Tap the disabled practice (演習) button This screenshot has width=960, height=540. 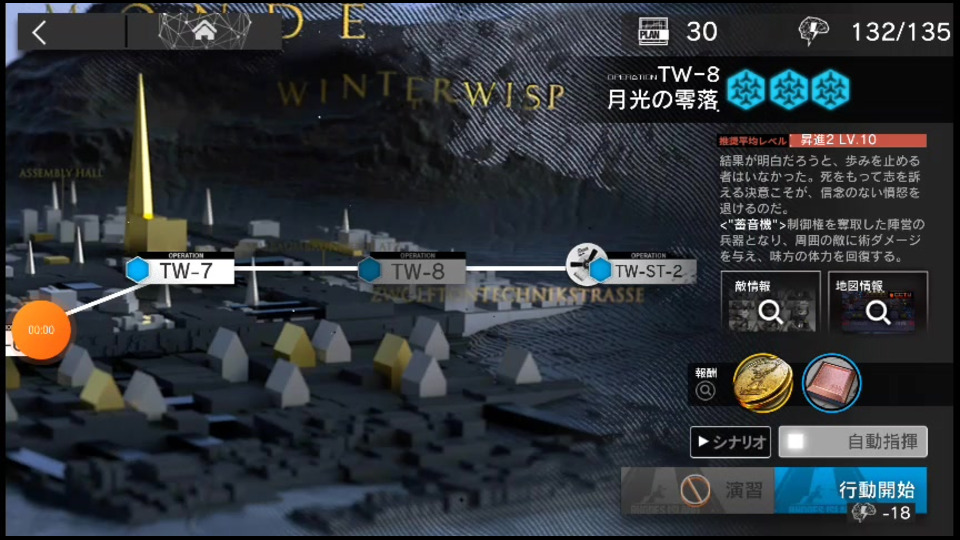pos(698,490)
